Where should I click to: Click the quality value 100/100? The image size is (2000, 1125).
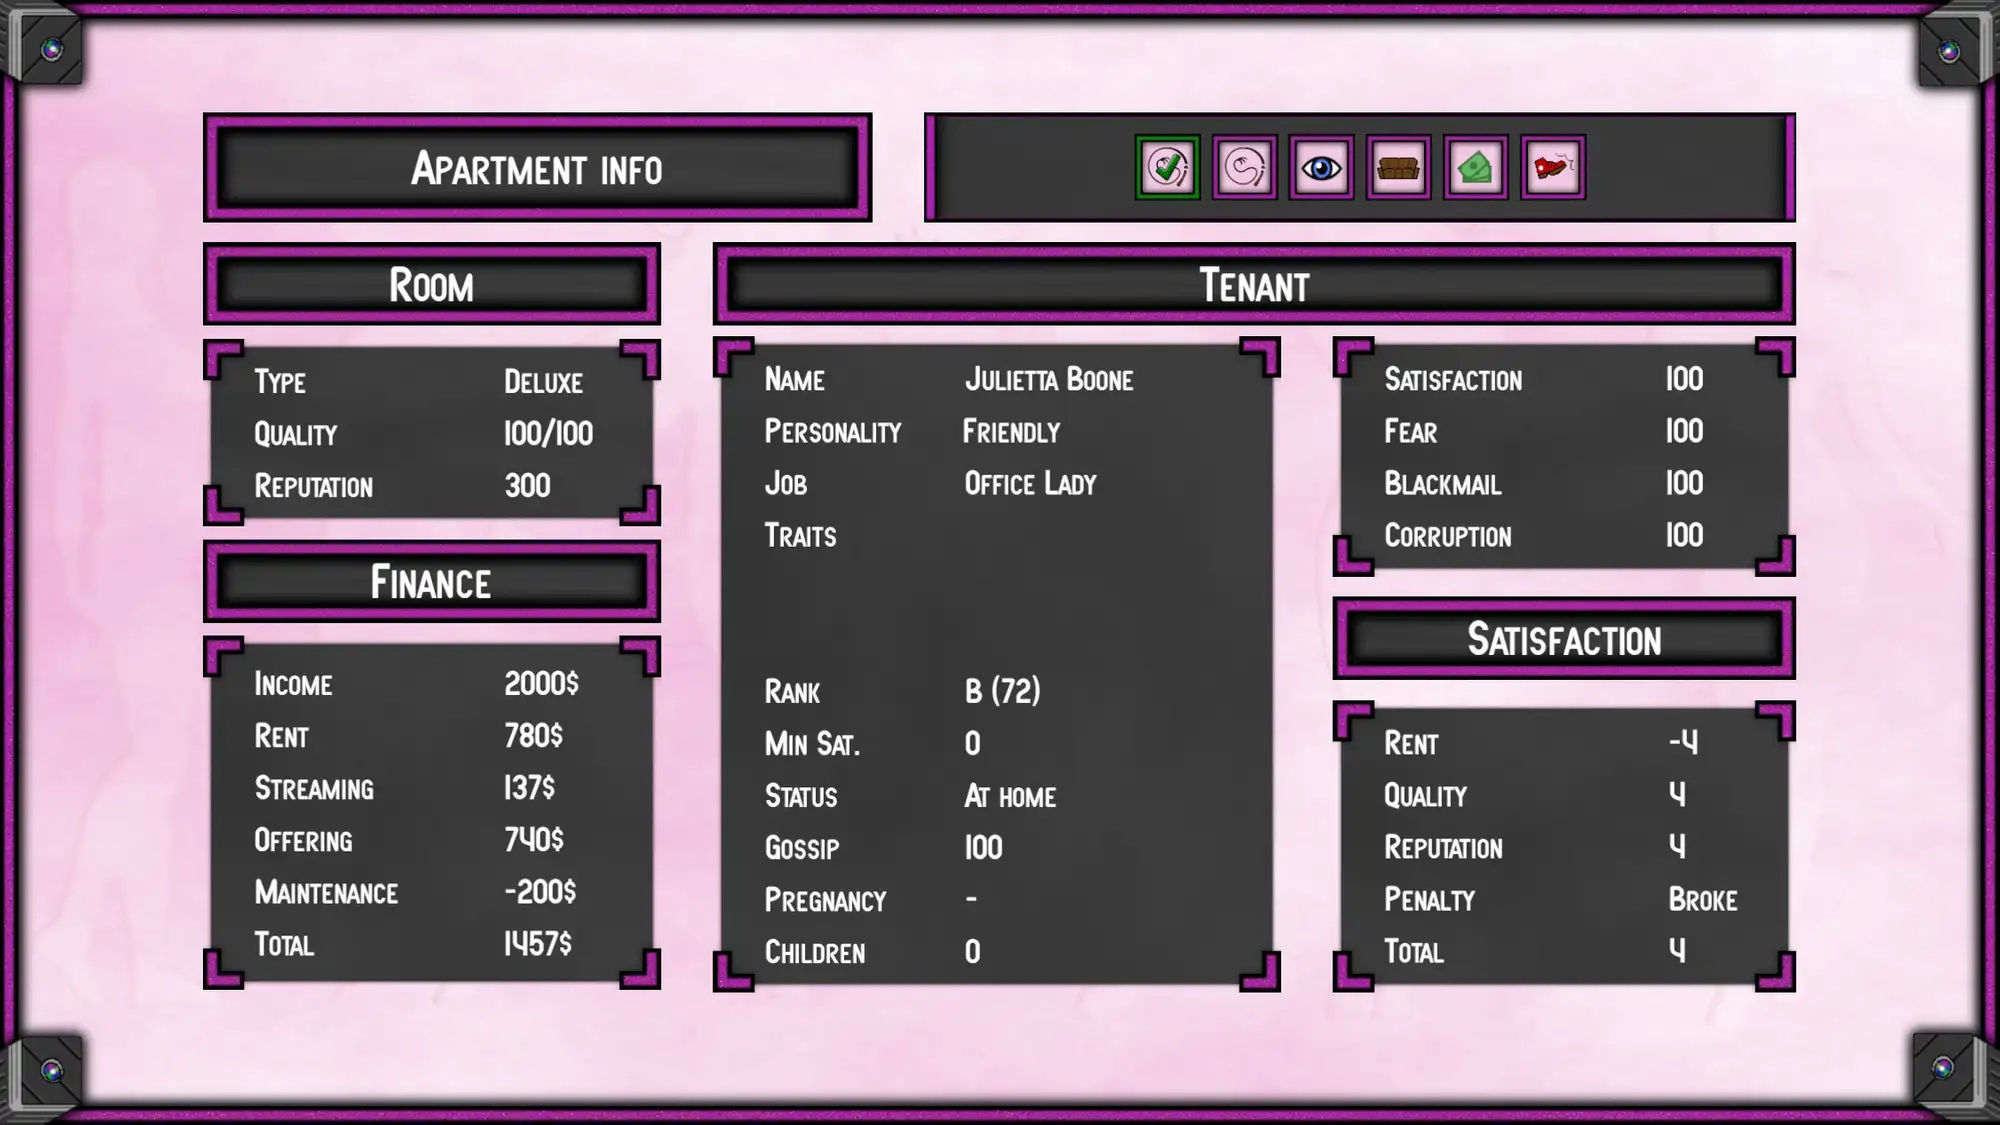pos(548,434)
